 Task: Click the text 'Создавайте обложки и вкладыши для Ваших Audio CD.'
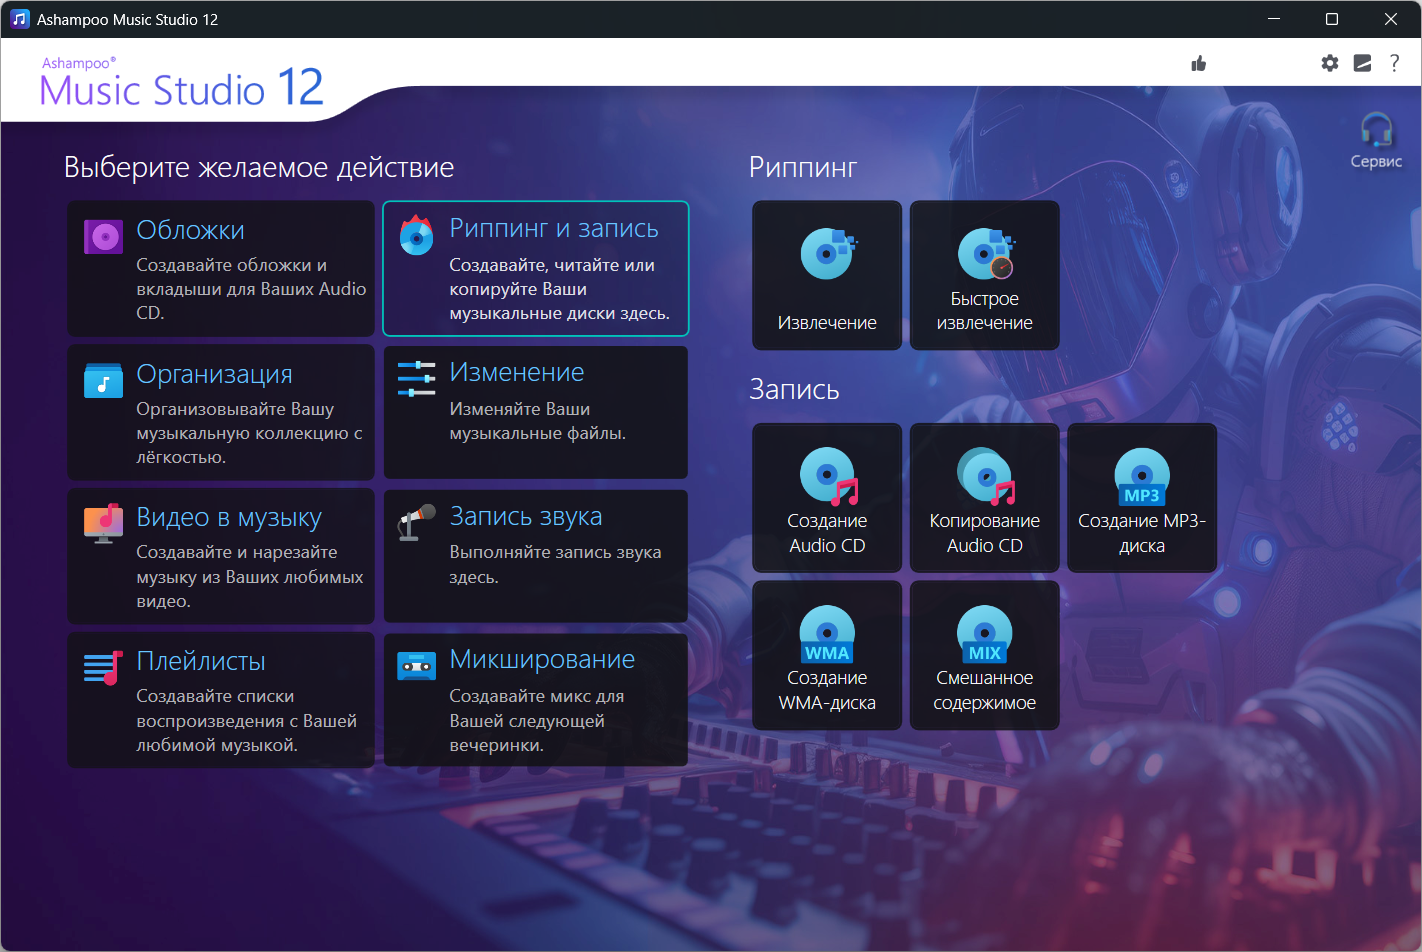251,289
